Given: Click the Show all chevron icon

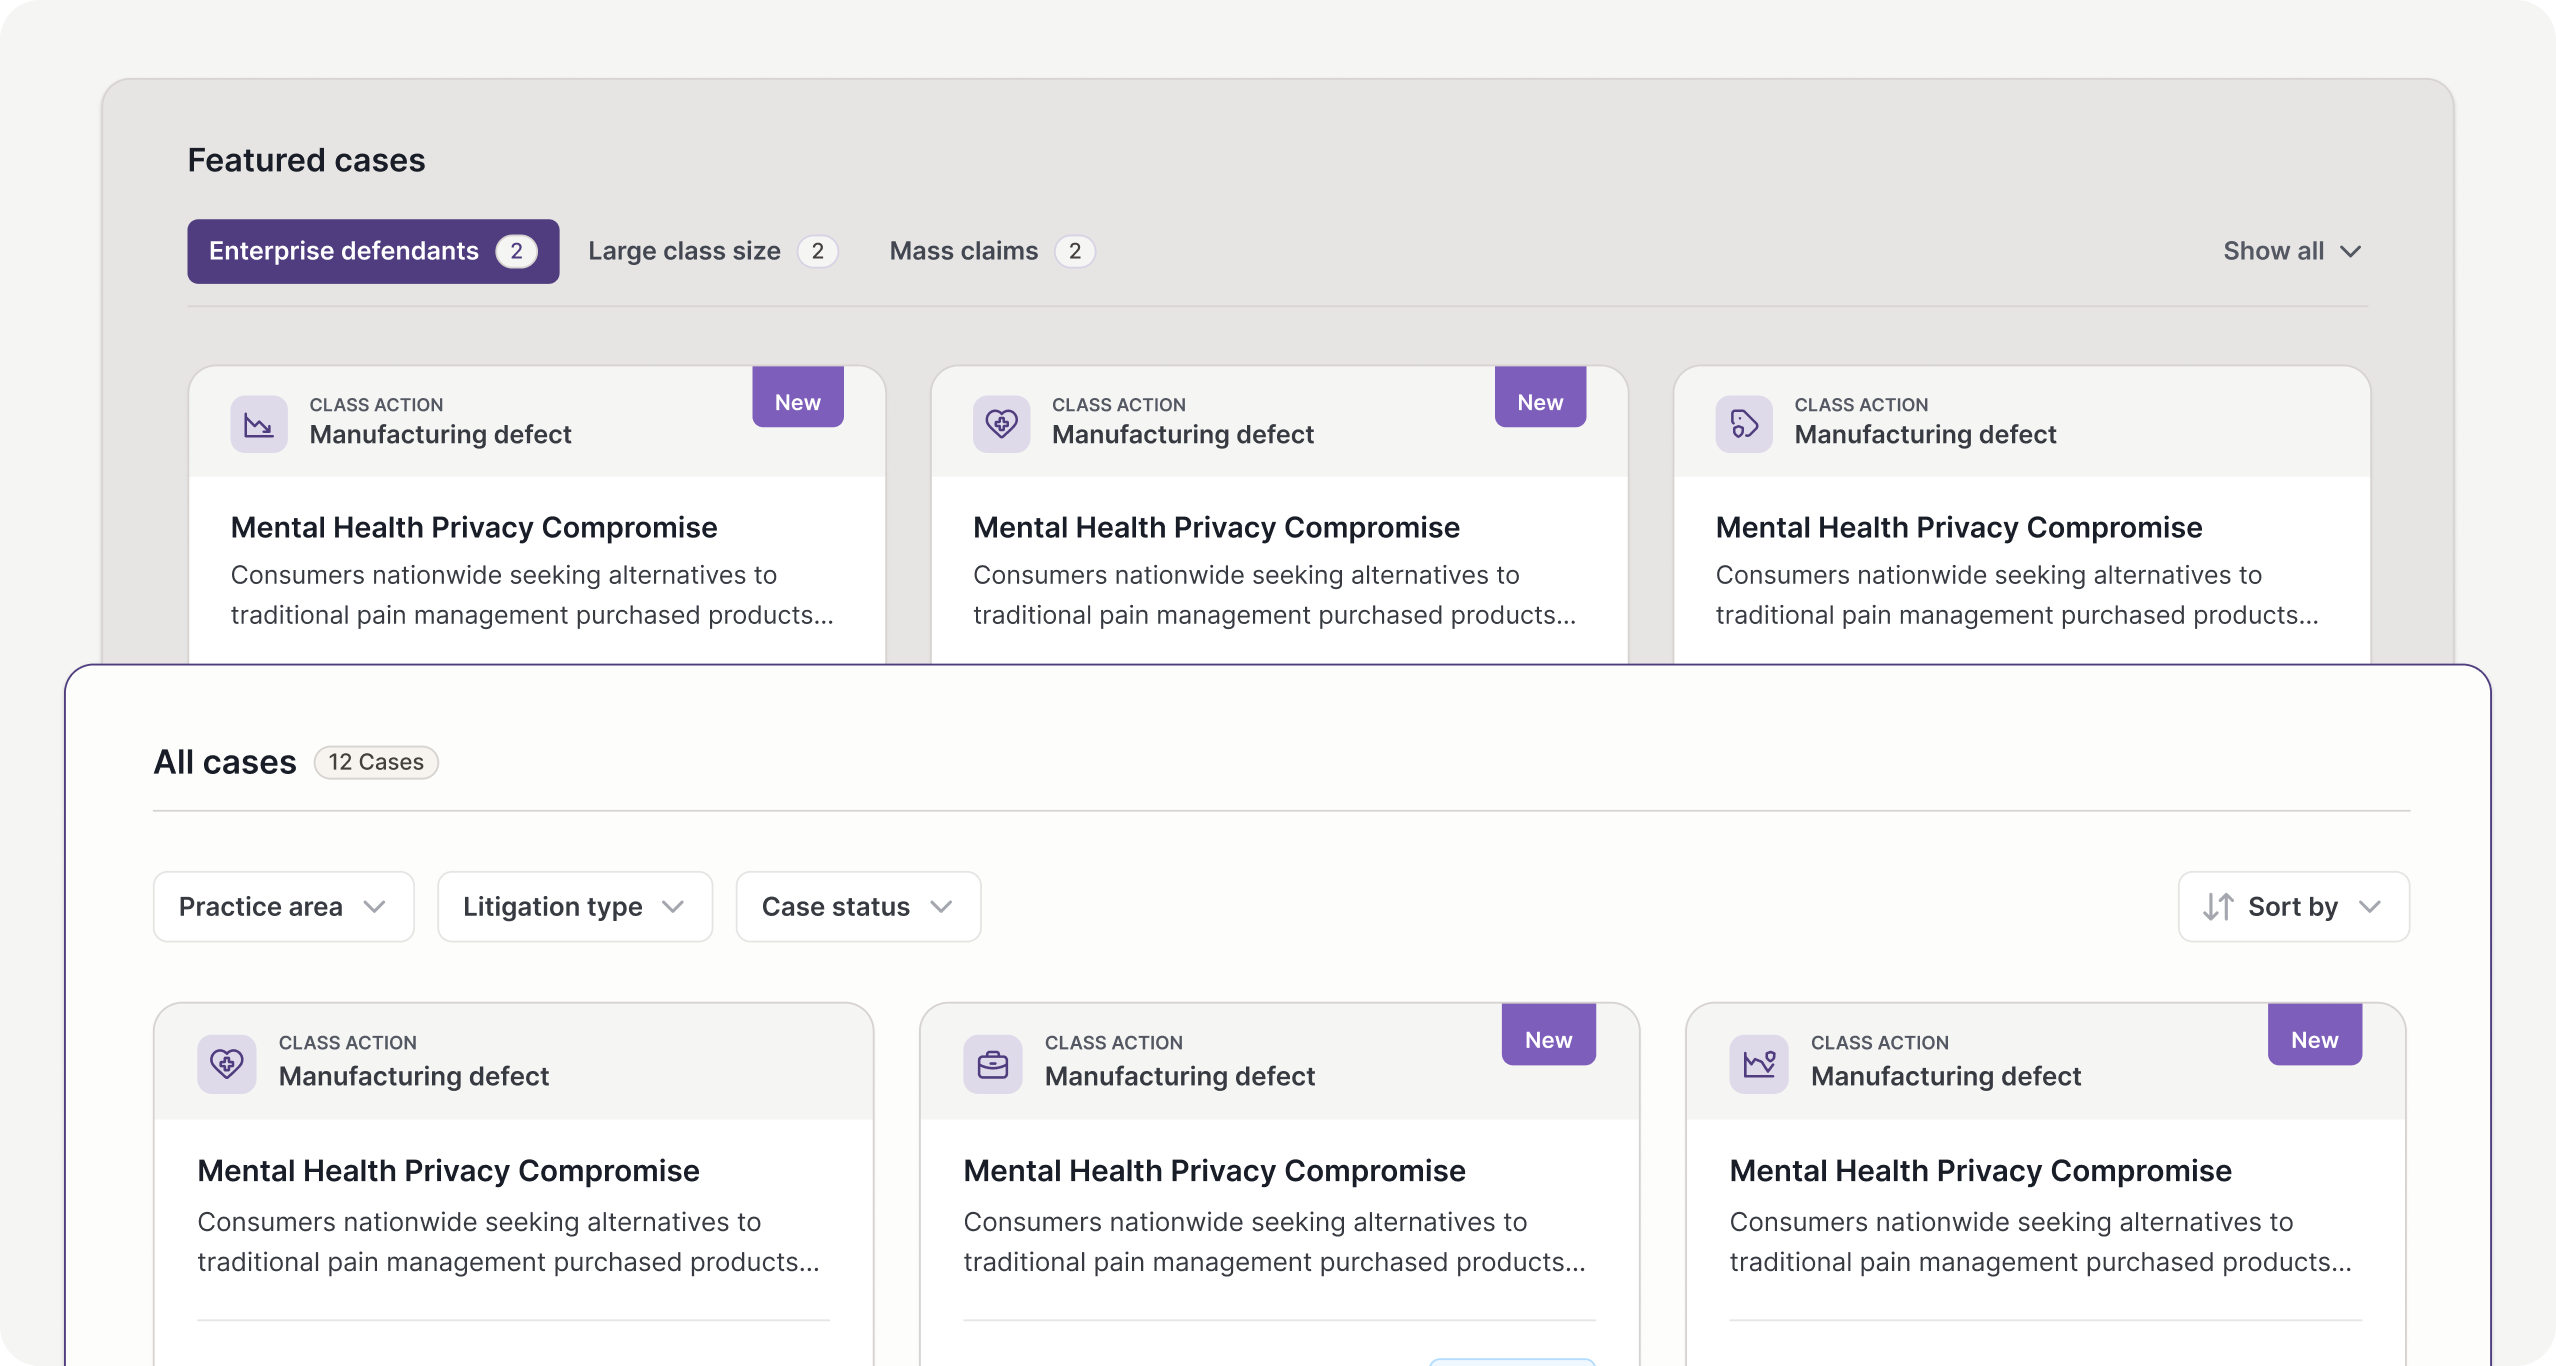Looking at the screenshot, I should 2351,251.
